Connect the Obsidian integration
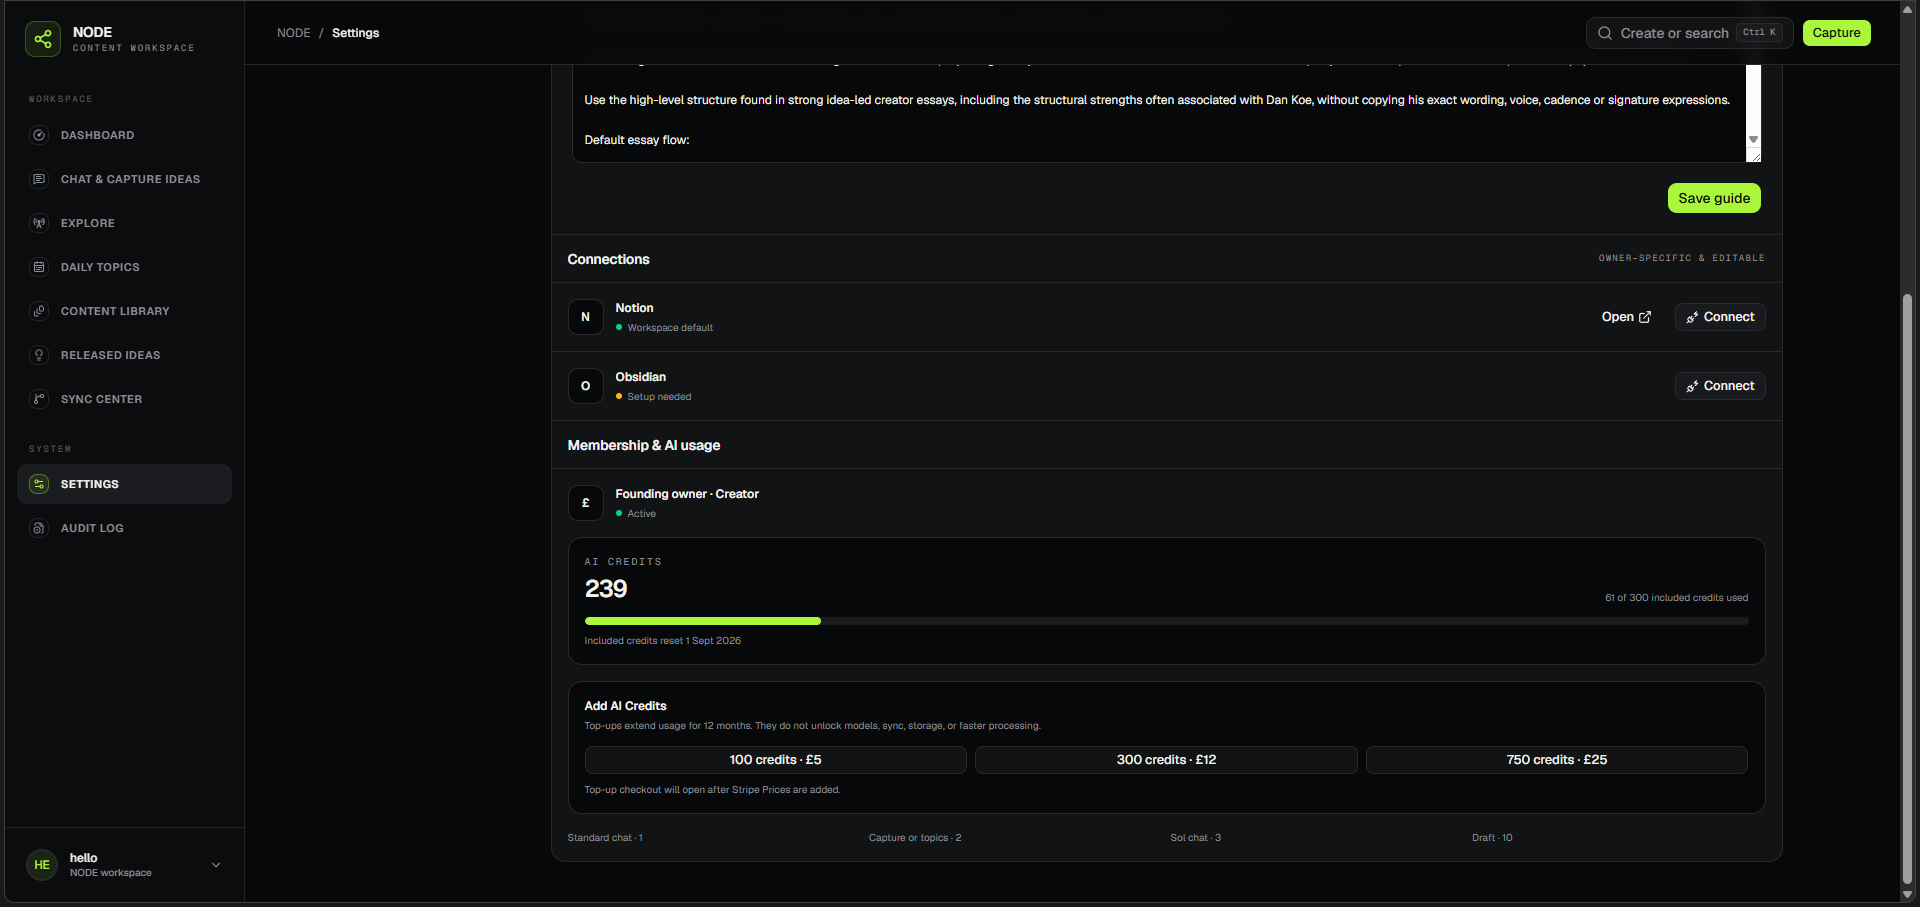The height and width of the screenshot is (907, 1920). (x=1720, y=386)
